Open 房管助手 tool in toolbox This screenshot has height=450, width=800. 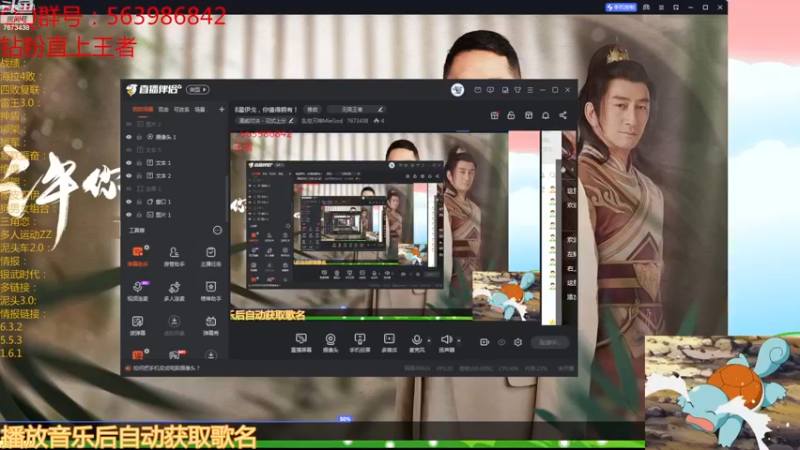[174, 256]
